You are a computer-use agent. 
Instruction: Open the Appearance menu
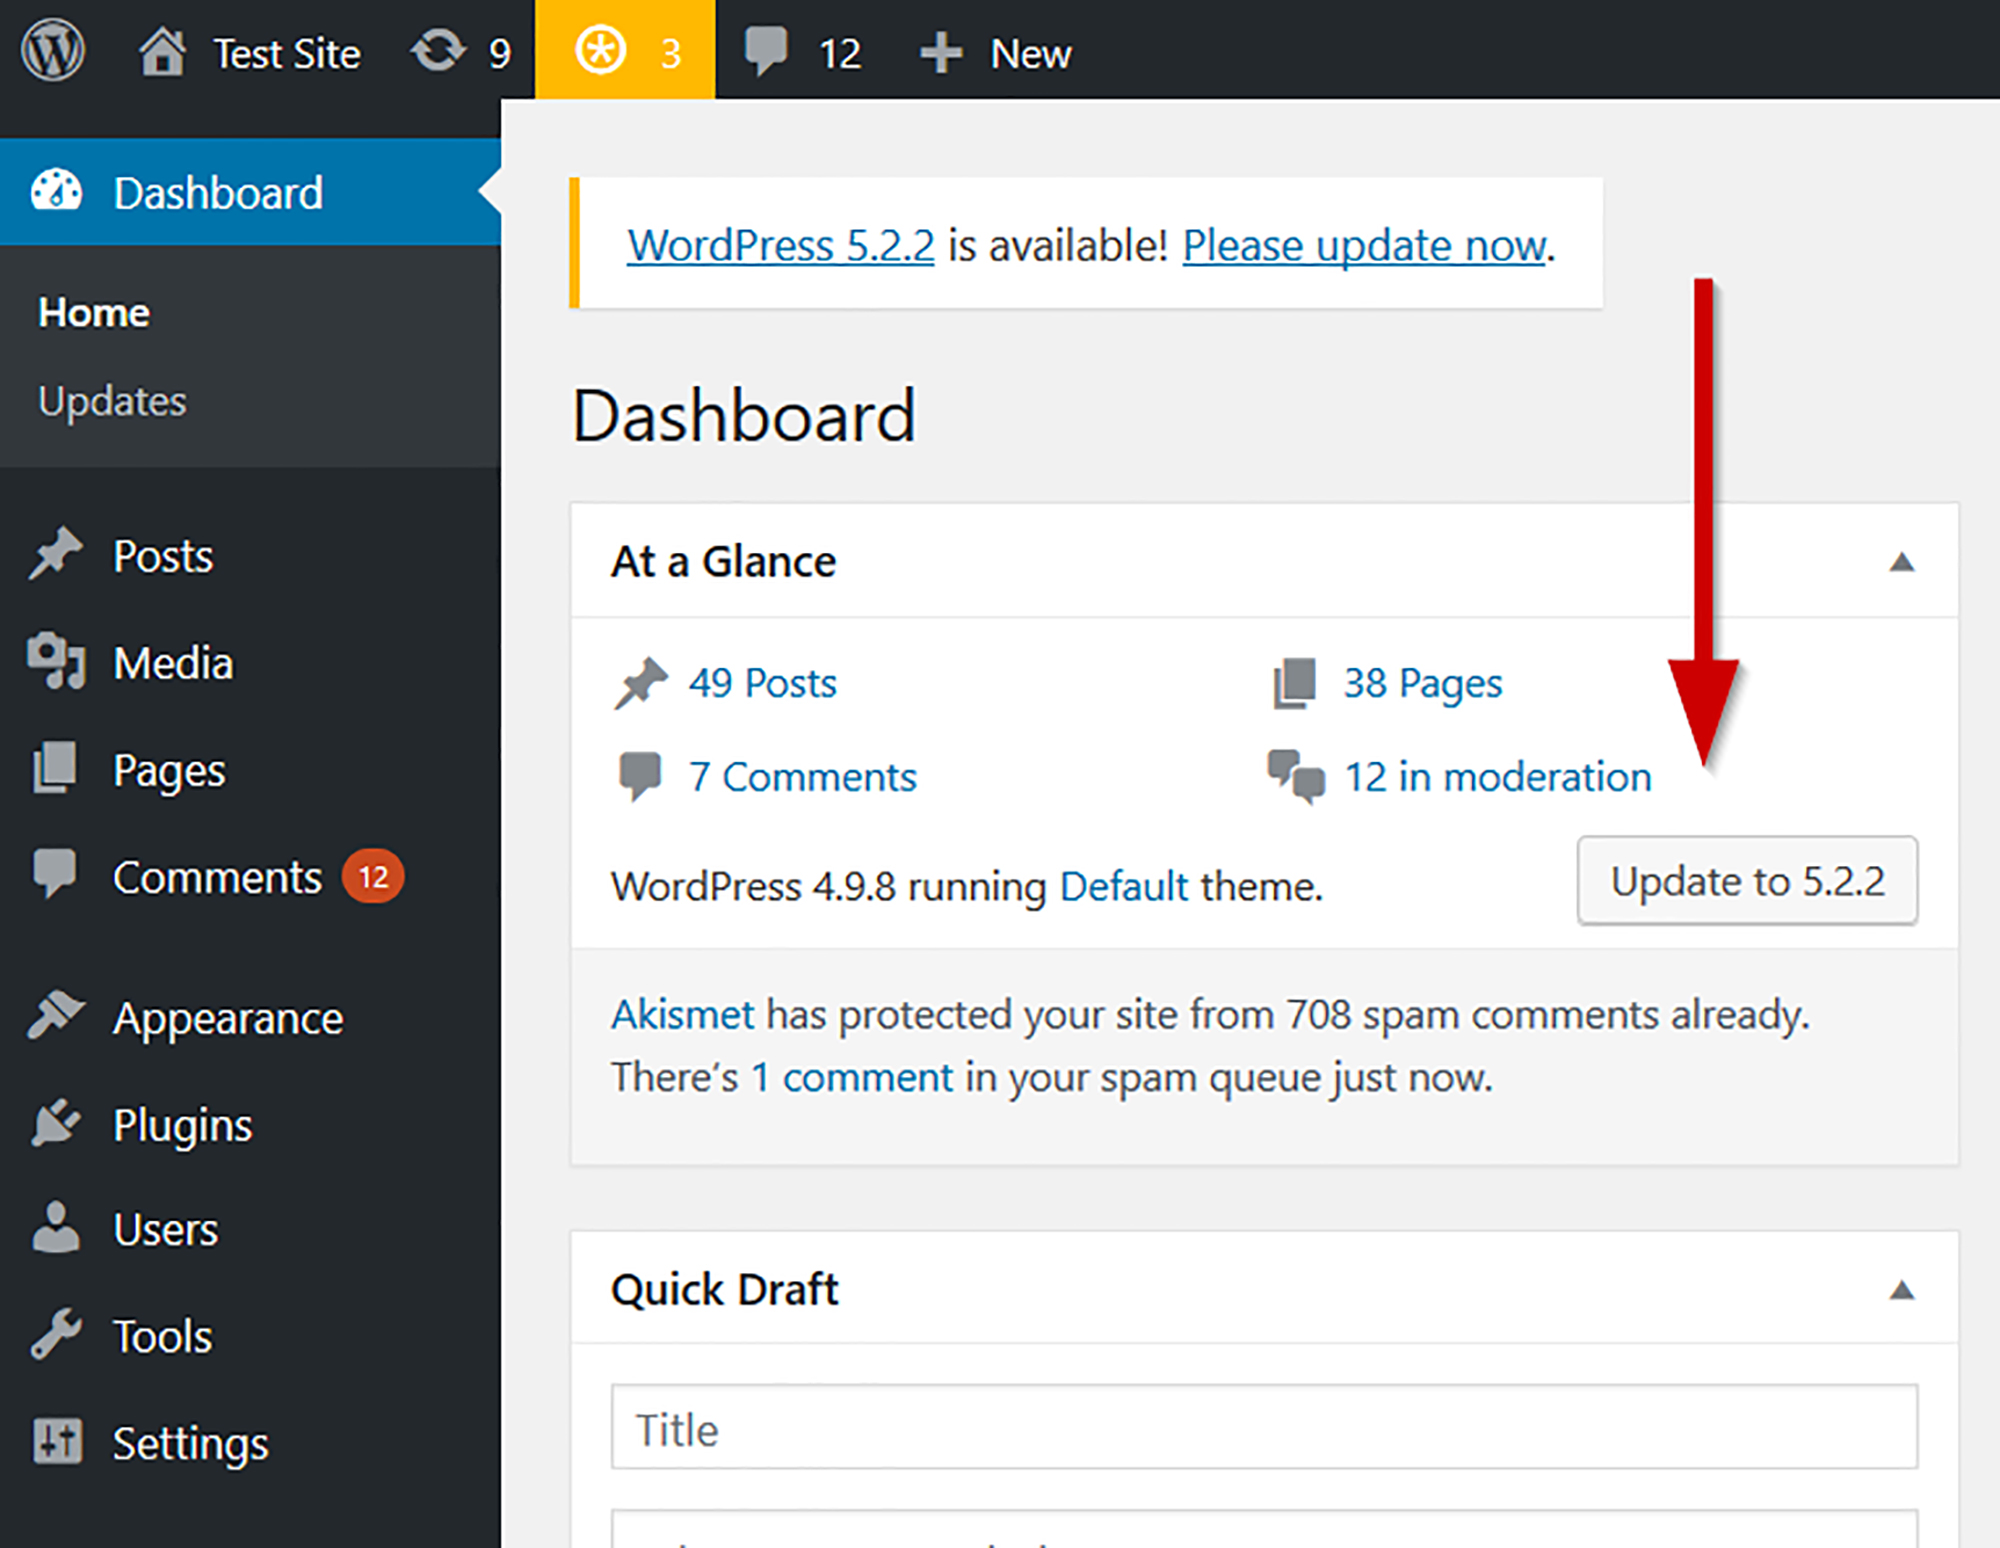coord(228,1019)
